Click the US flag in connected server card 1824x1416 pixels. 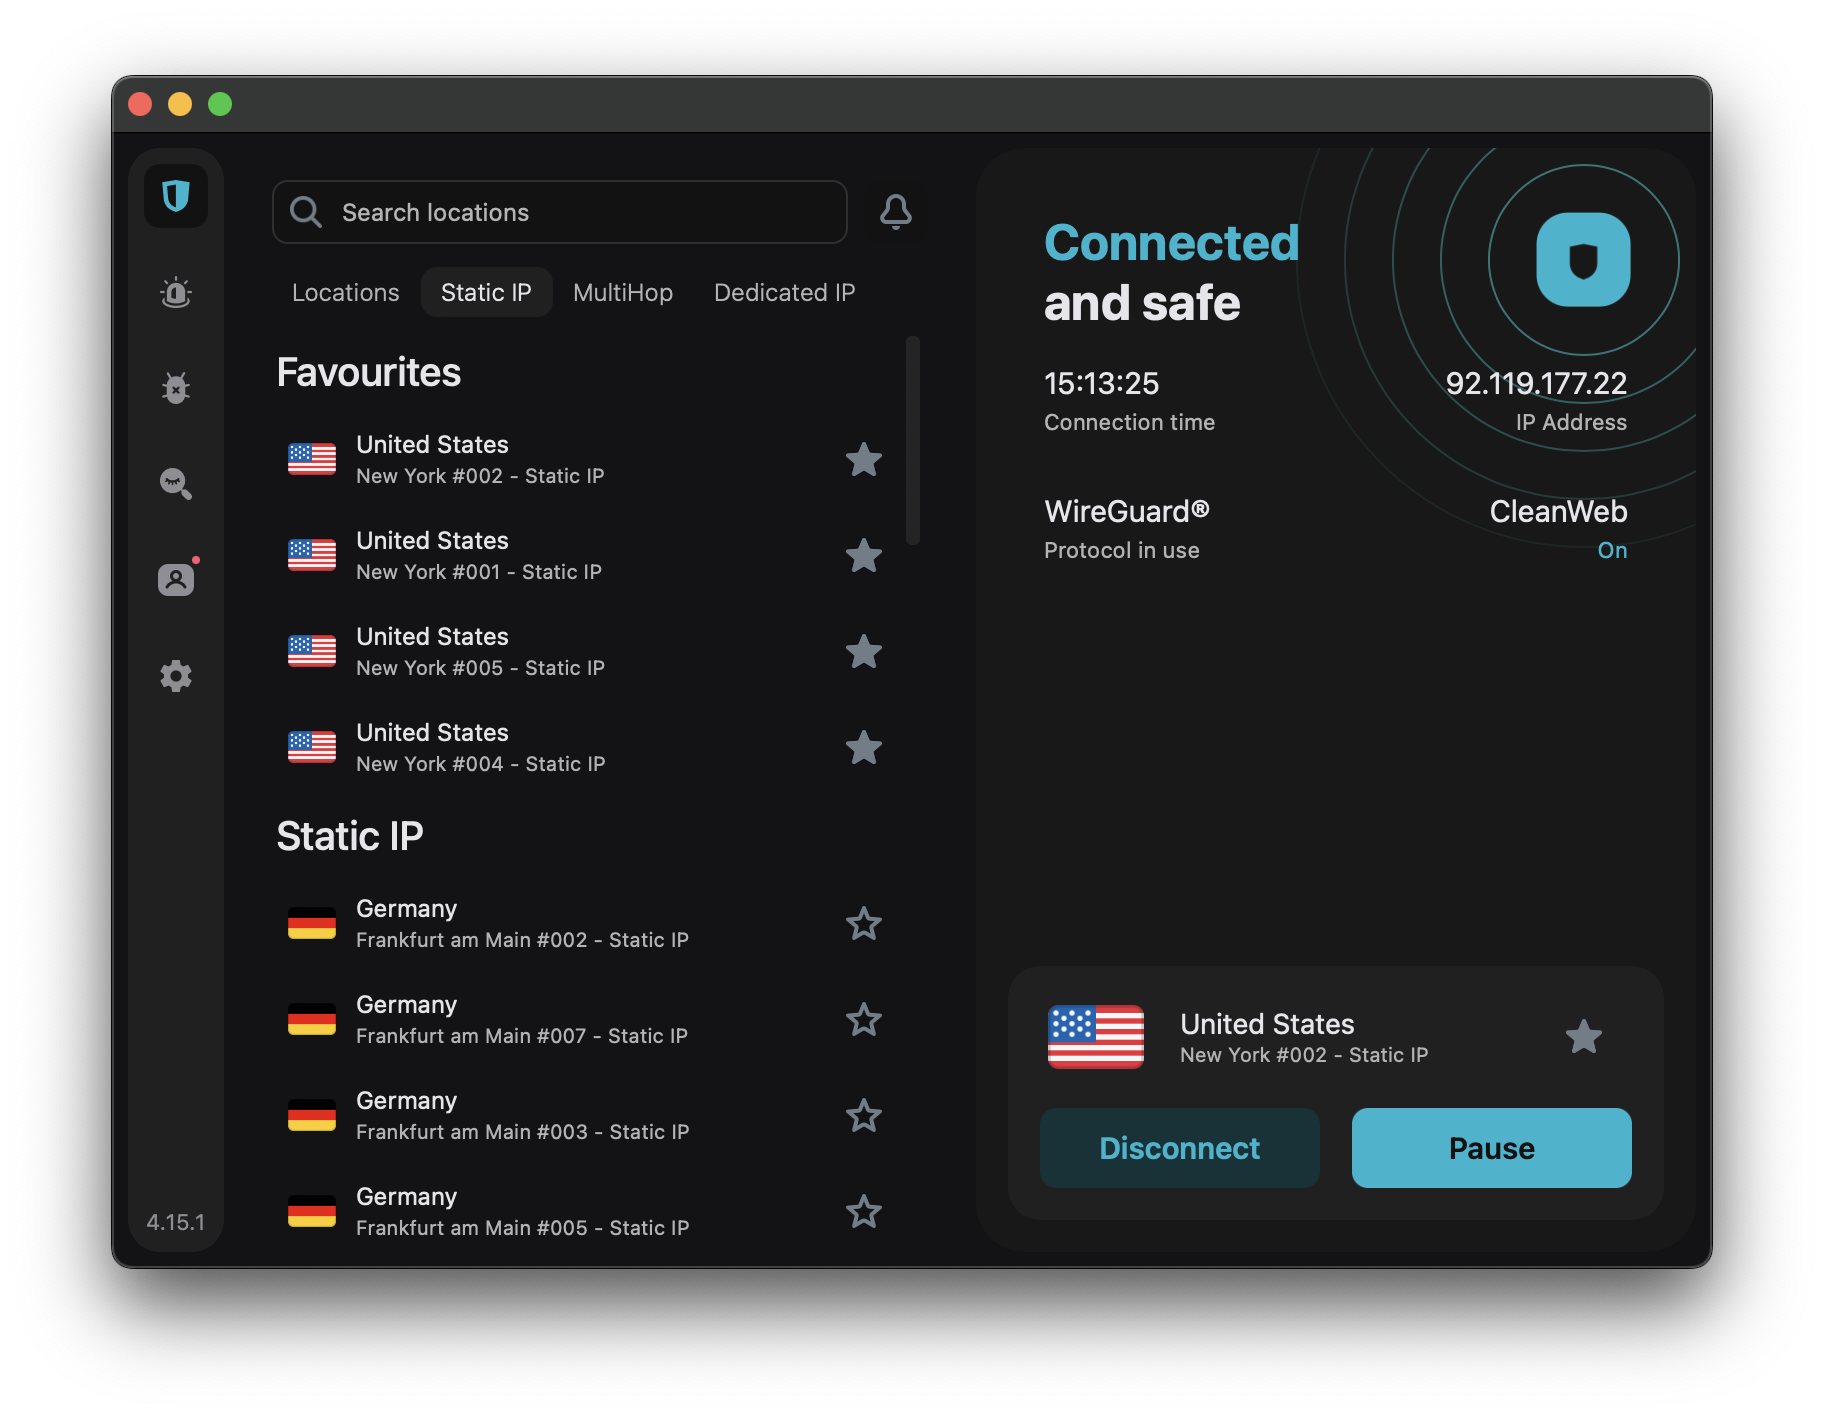pyautogui.click(x=1096, y=1037)
